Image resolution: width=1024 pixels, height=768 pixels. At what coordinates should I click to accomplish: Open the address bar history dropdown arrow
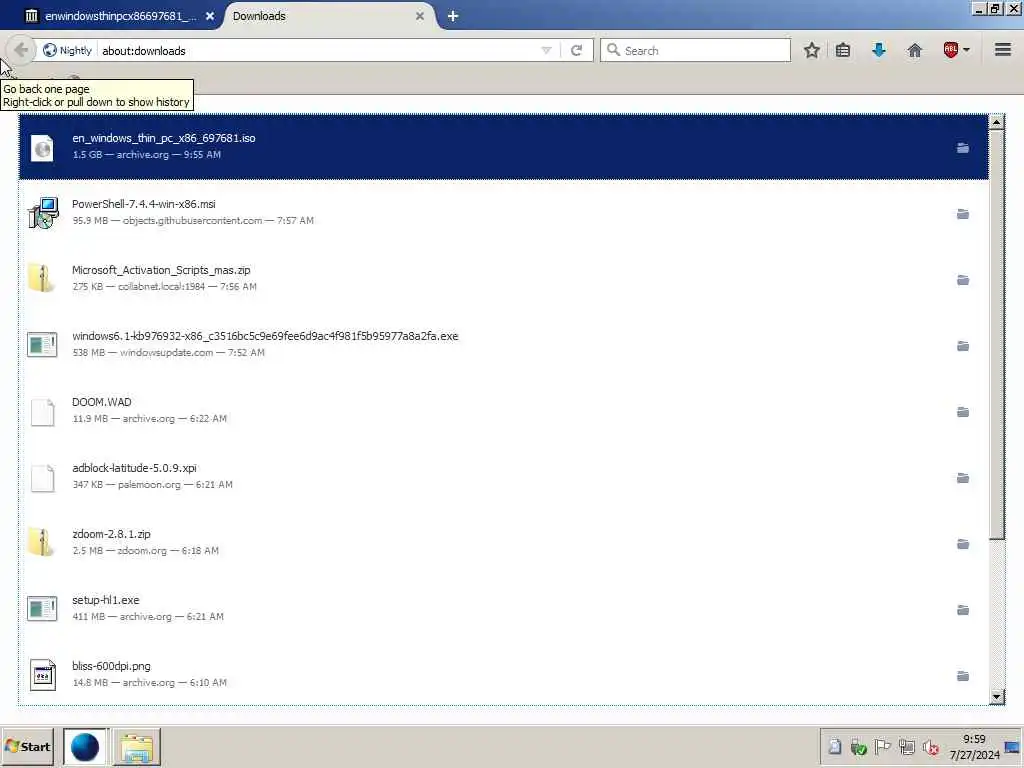coord(547,50)
